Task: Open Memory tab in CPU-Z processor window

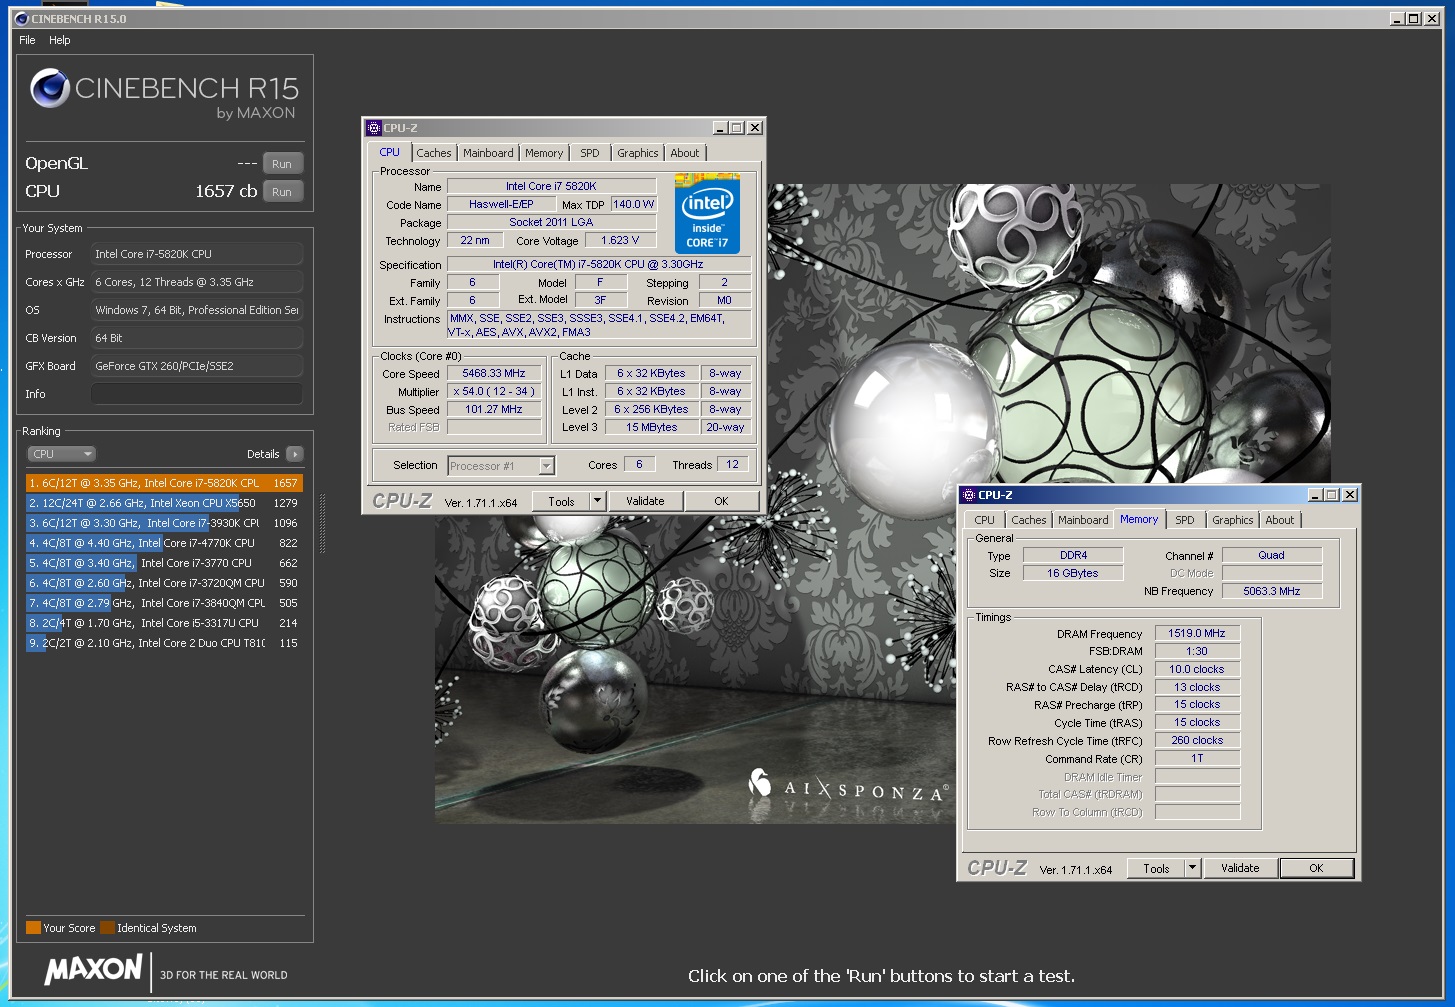Action: (x=544, y=153)
